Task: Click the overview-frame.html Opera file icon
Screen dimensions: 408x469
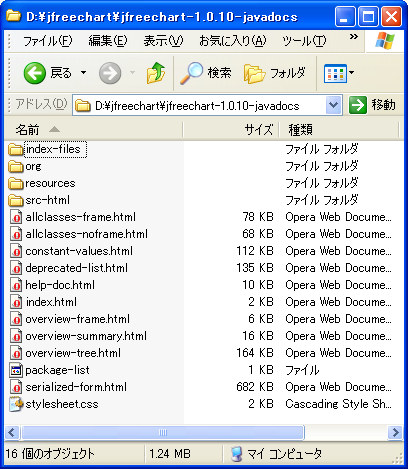Action: point(16,319)
